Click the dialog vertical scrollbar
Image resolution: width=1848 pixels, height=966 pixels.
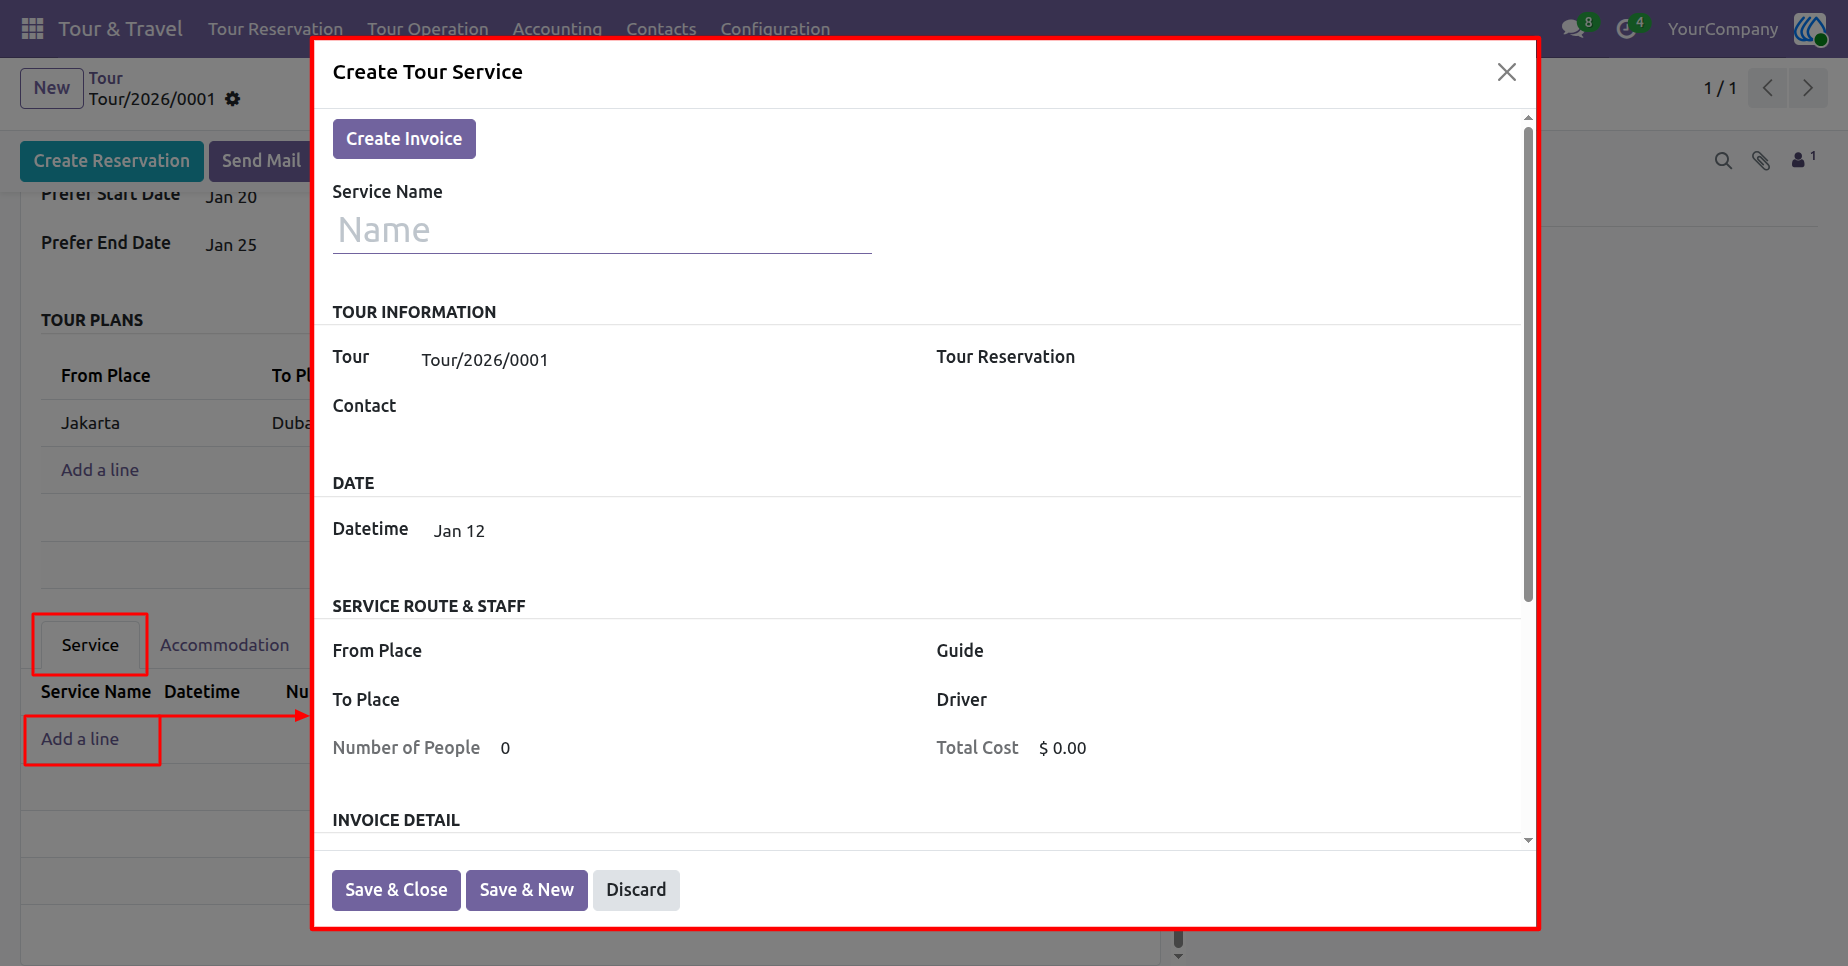(x=1528, y=365)
